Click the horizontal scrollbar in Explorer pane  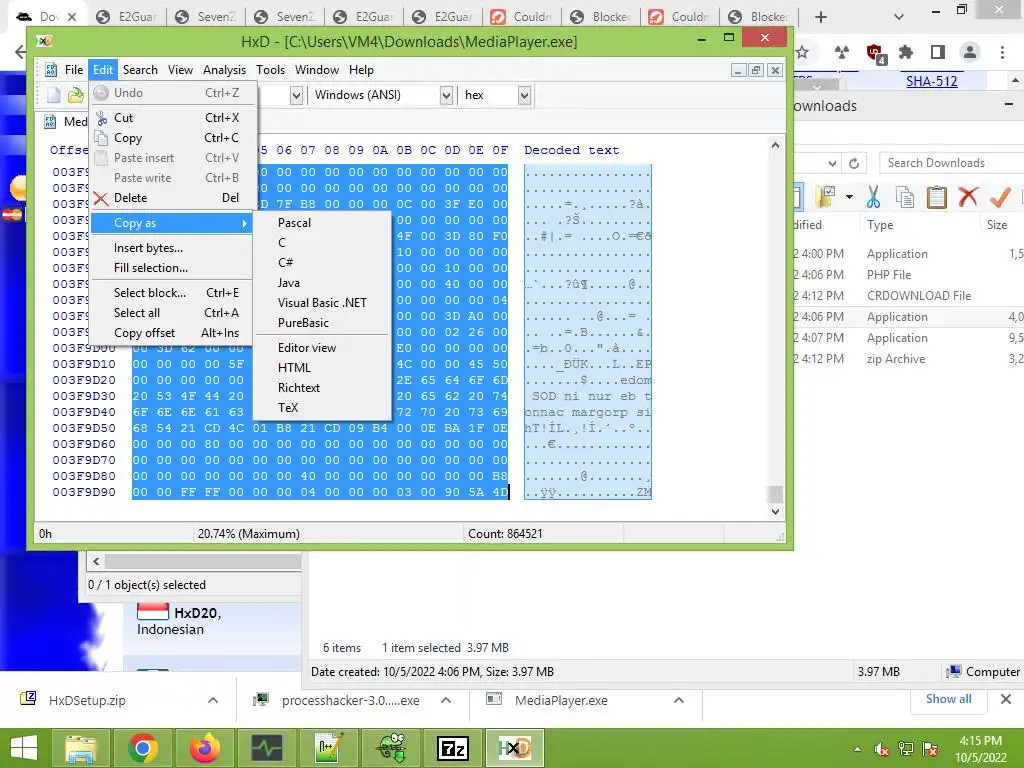click(x=203, y=561)
